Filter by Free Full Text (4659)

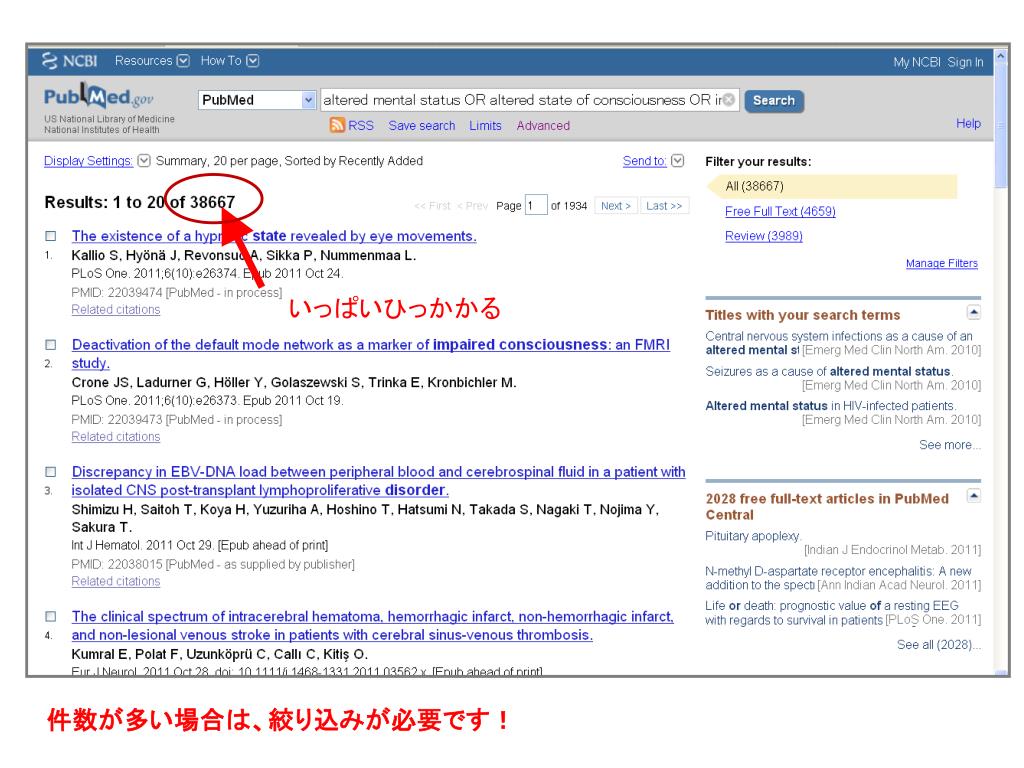[780, 211]
